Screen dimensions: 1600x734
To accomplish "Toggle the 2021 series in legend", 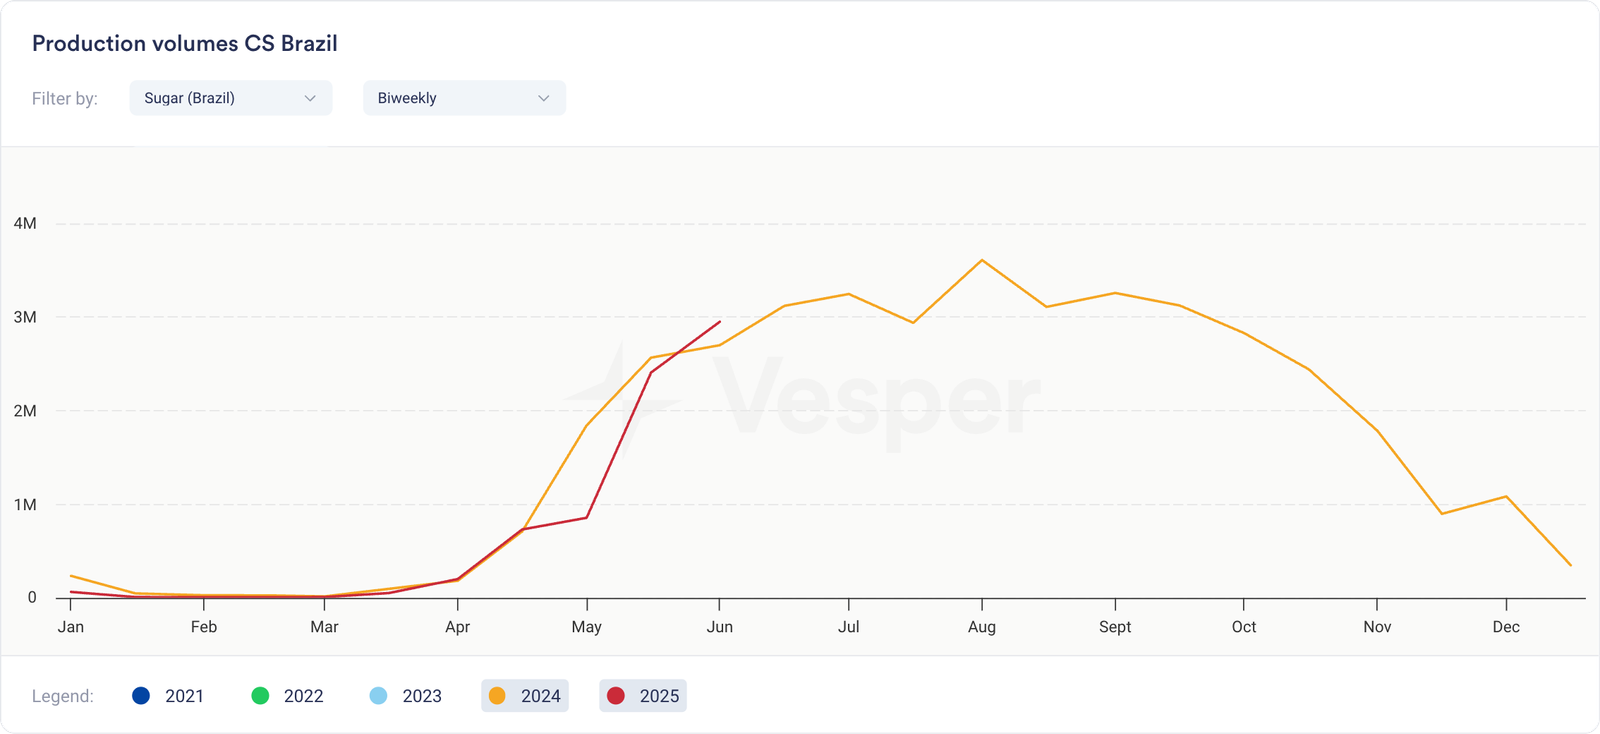I will tap(168, 696).
